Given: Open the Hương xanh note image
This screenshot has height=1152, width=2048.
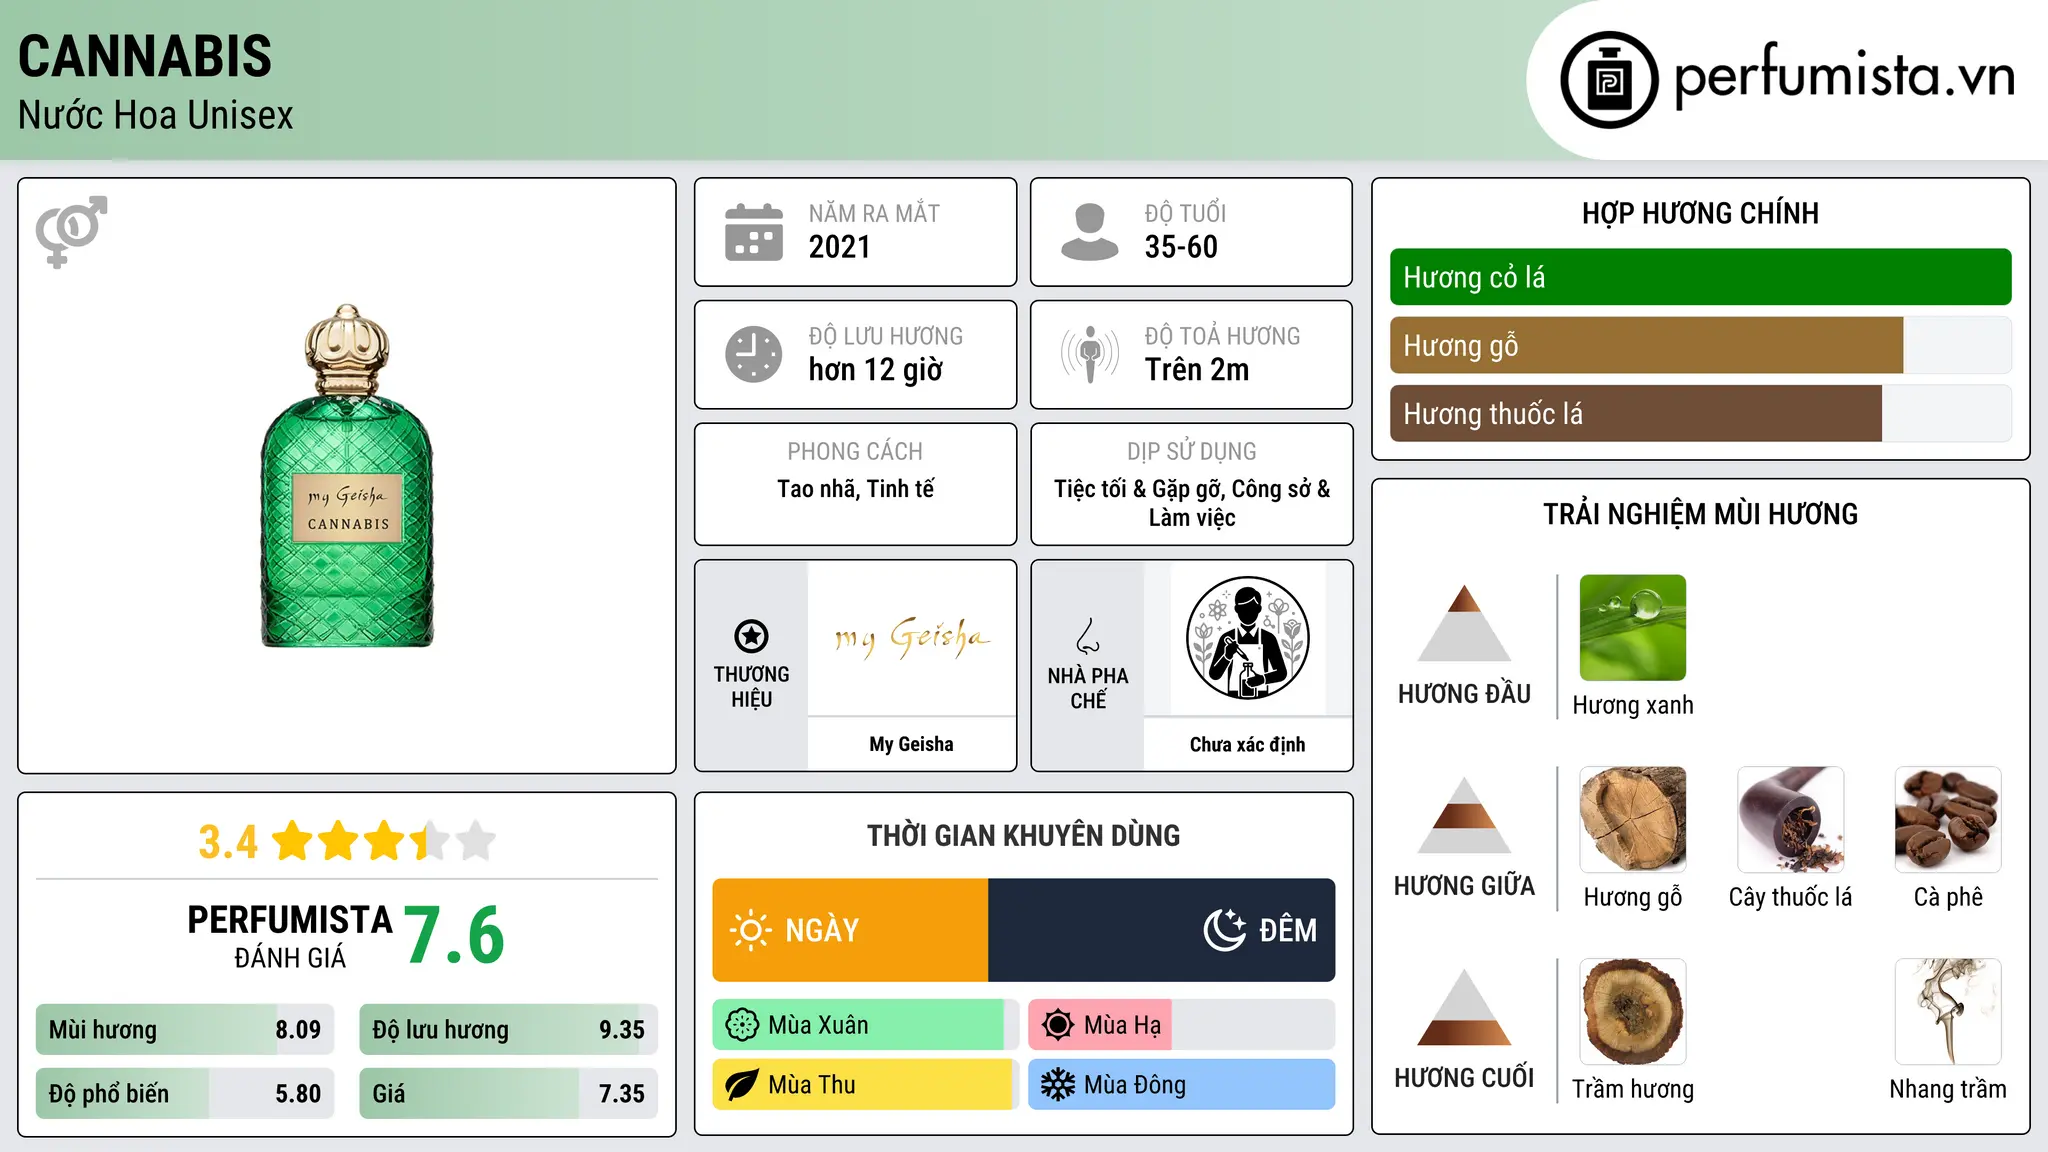Looking at the screenshot, I should tap(1633, 628).
